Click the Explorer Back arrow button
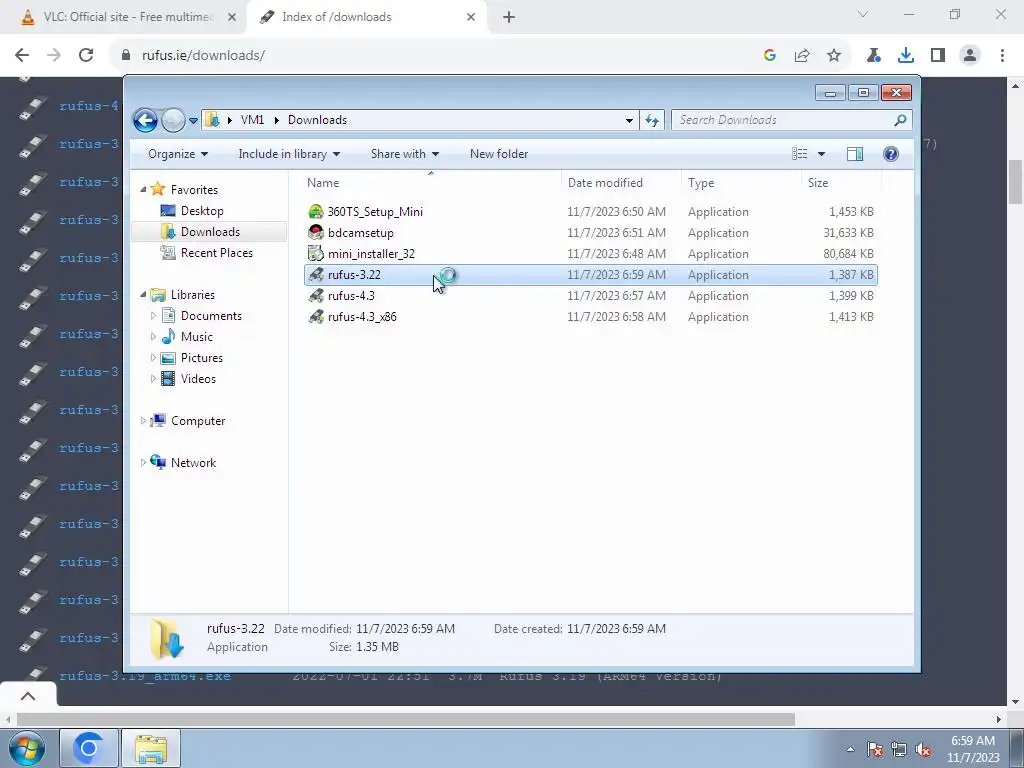The image size is (1024, 768). [146, 120]
